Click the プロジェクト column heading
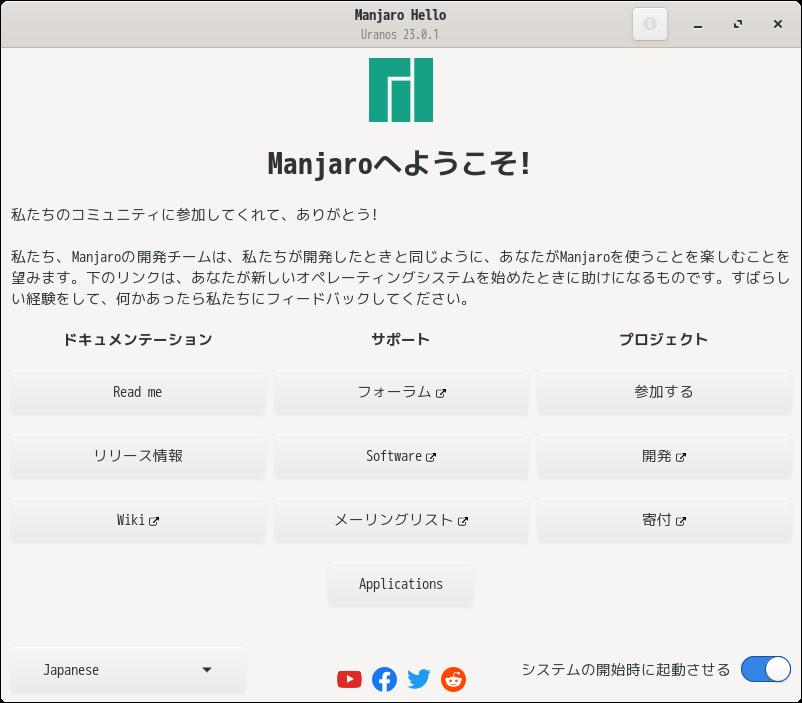Viewport: 802px width, 703px height. (x=664, y=339)
